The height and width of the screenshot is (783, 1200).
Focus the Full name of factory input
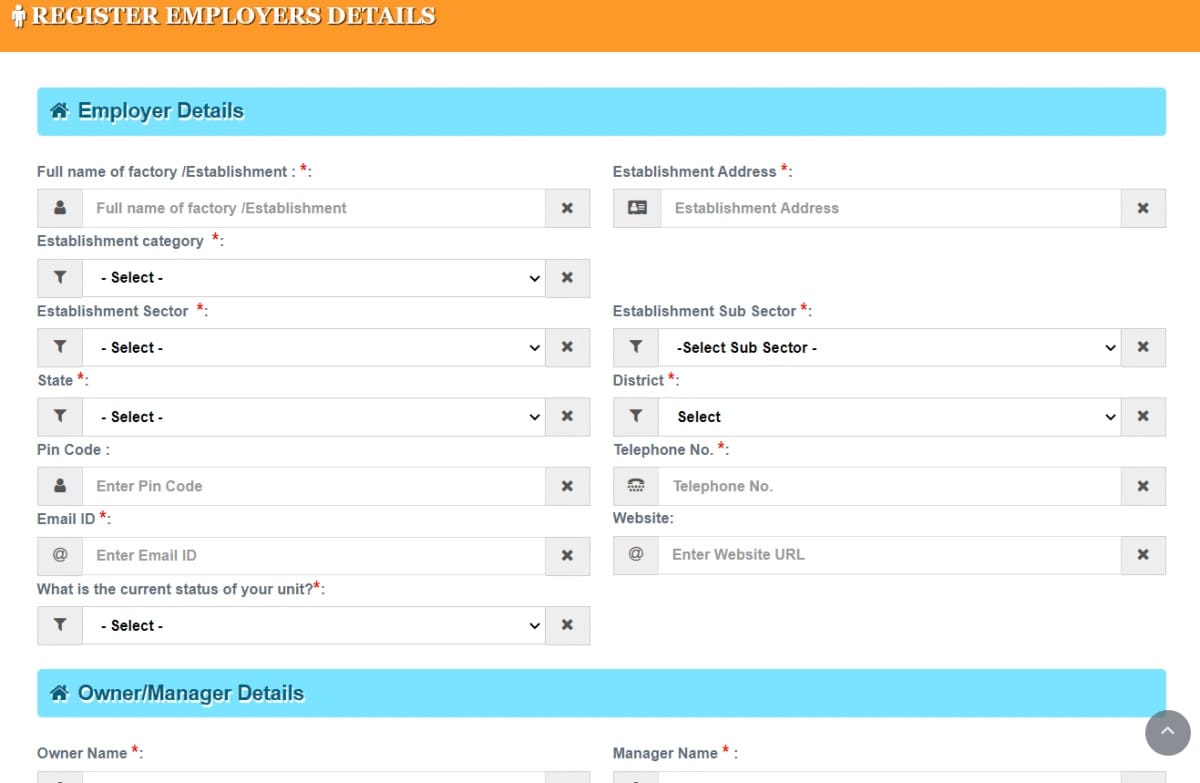point(313,208)
